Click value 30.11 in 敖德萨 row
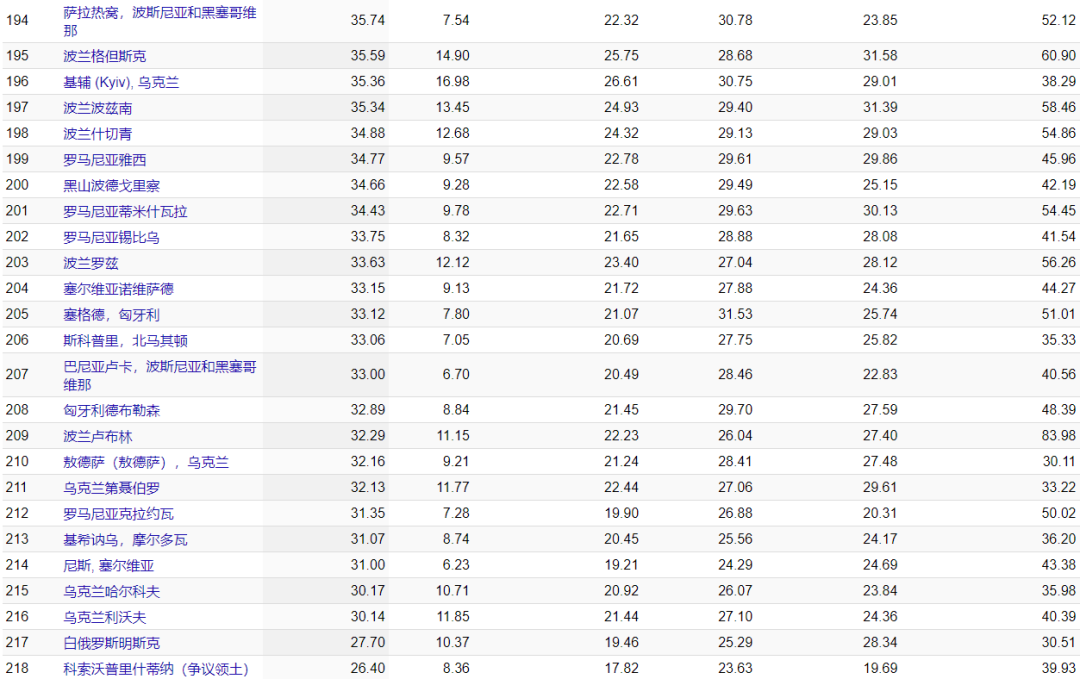 click(x=1059, y=461)
